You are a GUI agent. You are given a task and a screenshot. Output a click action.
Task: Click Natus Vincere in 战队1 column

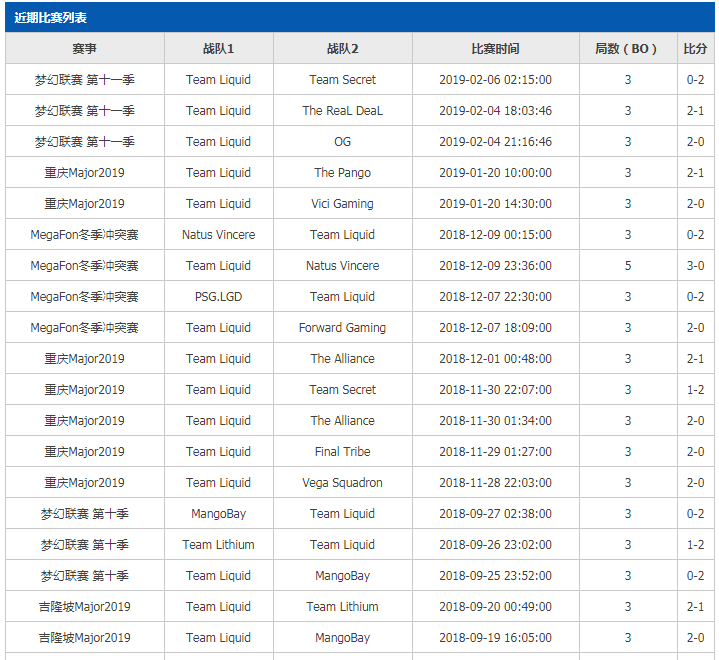click(x=218, y=235)
